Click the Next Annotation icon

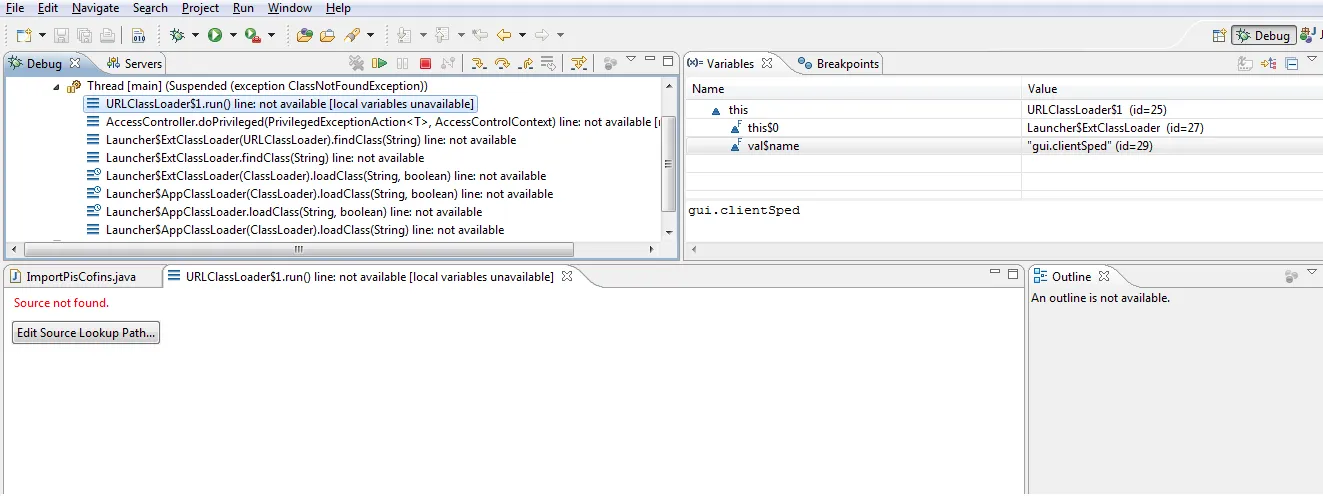(x=404, y=35)
